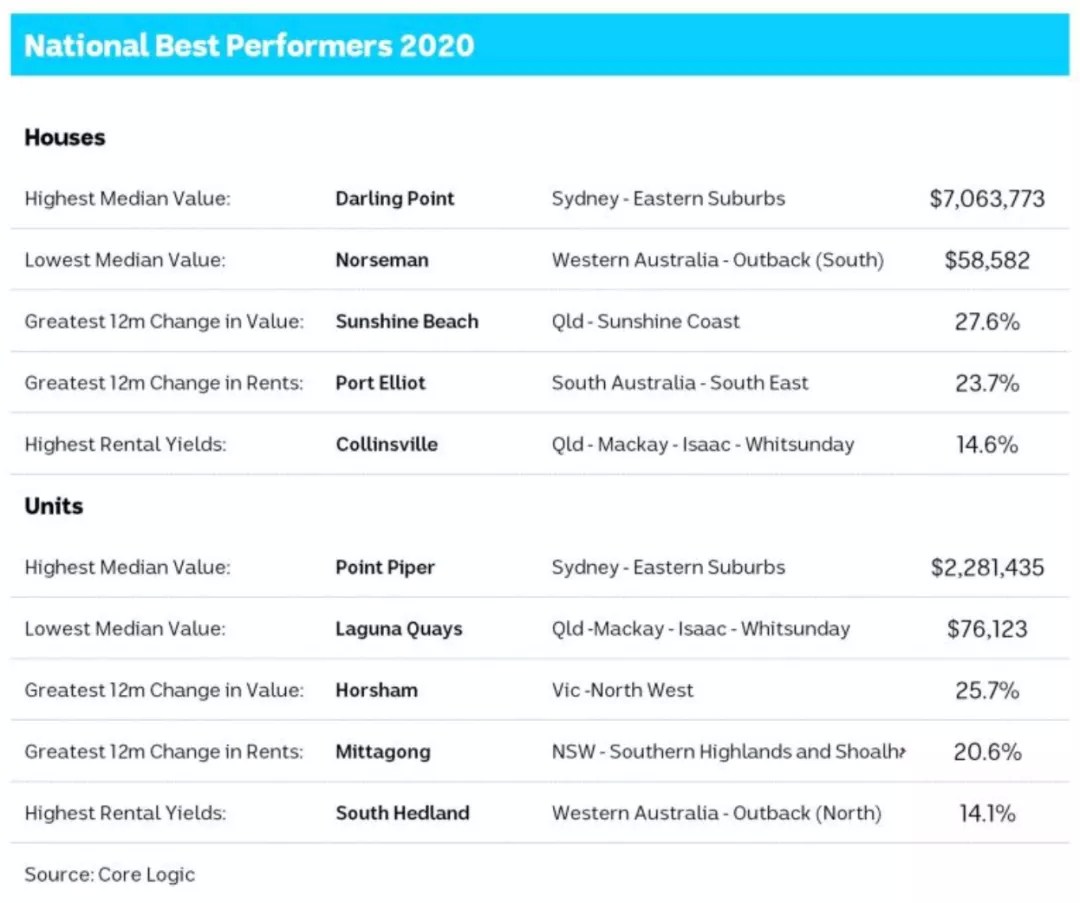
Task: Click the Source: Core Logic text
Action: pos(110,874)
